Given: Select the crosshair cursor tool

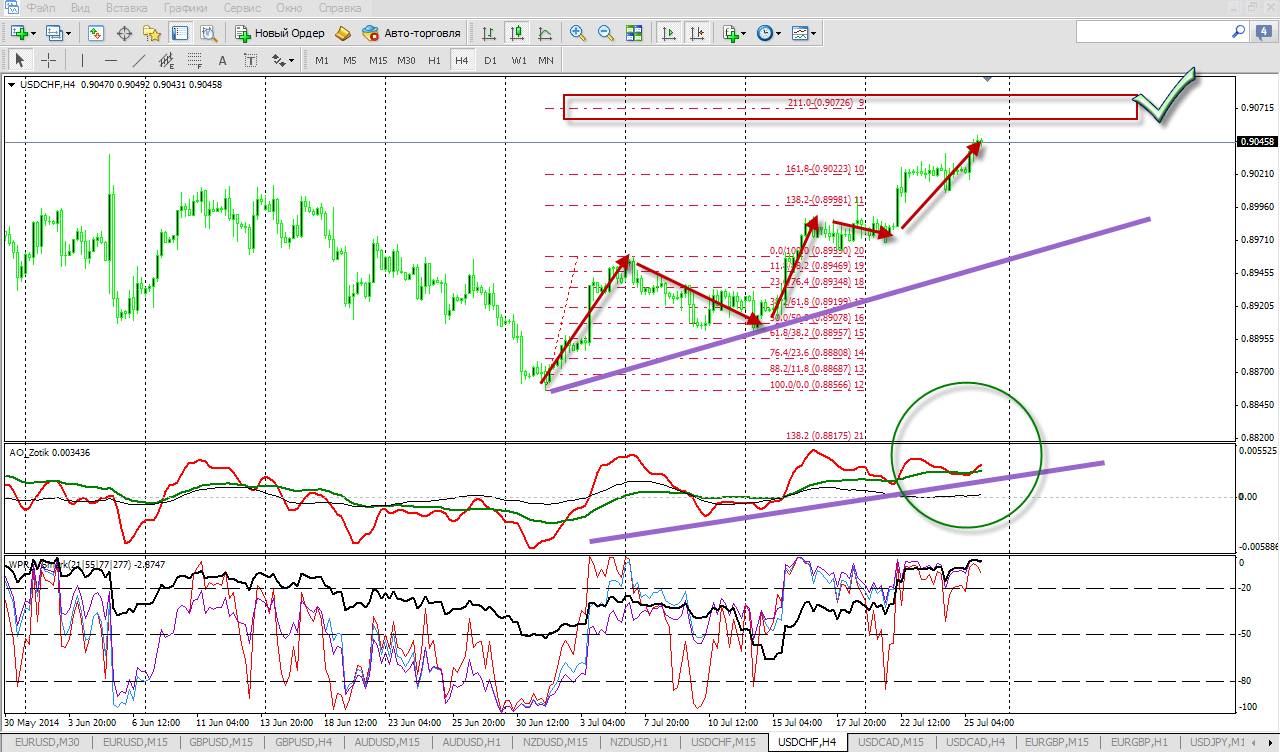Looking at the screenshot, I should pyautogui.click(x=48, y=60).
